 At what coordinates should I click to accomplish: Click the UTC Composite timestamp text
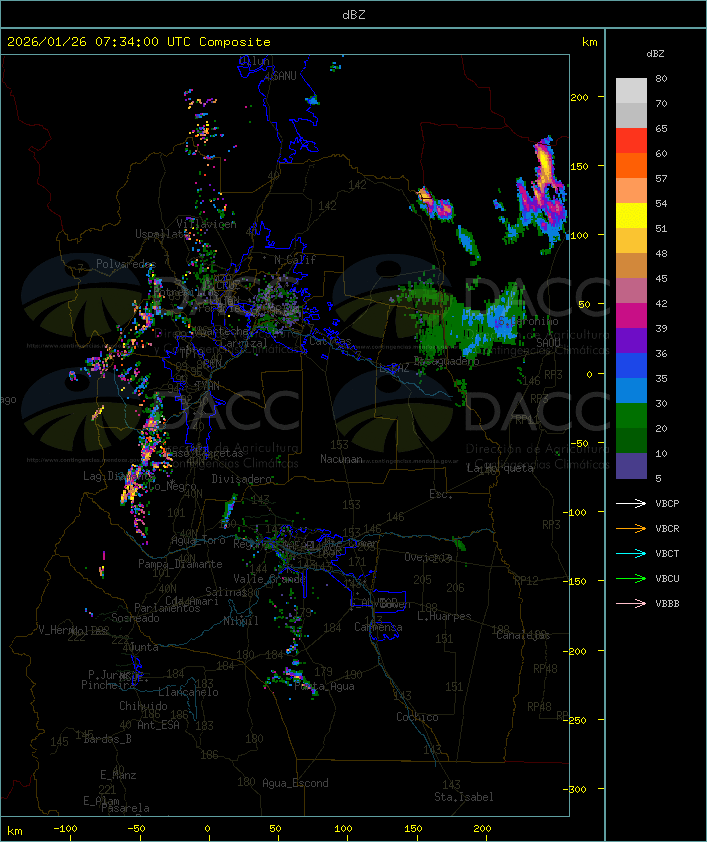point(139,41)
